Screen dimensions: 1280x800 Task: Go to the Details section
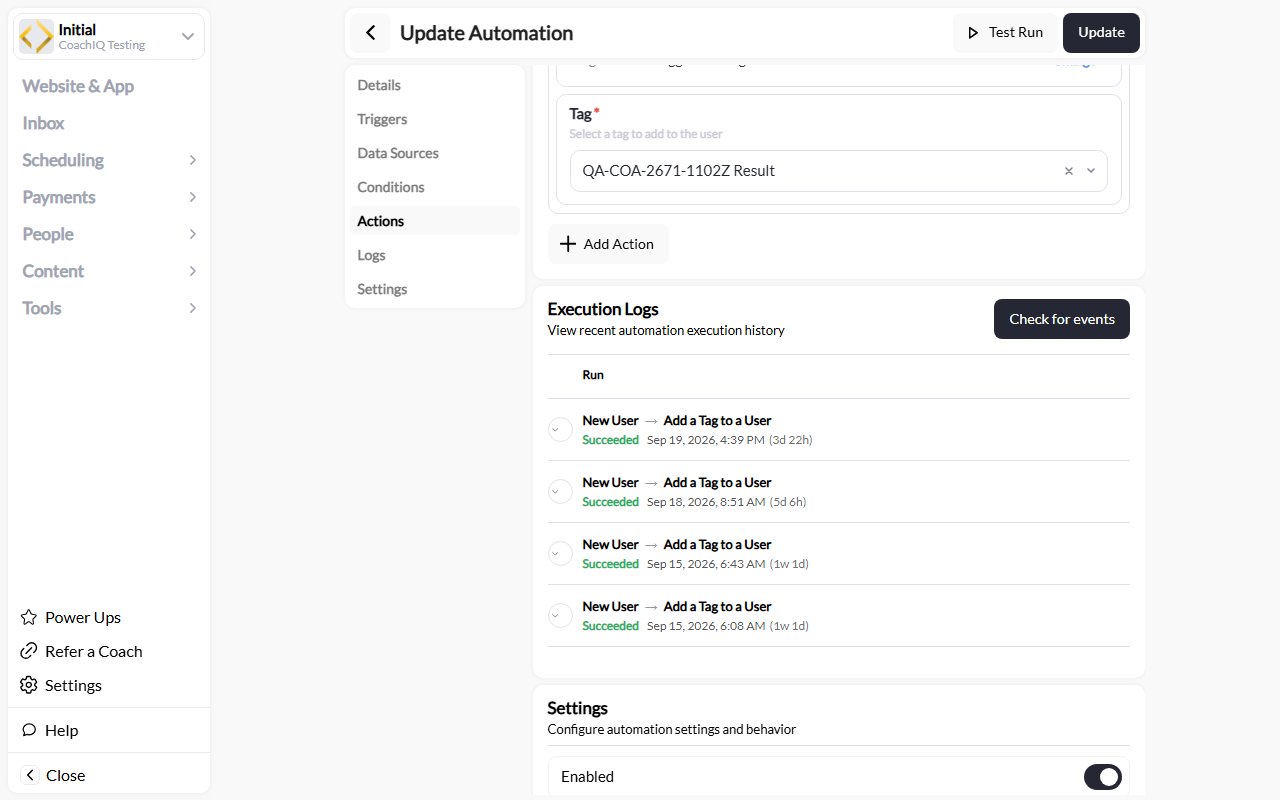point(434,85)
